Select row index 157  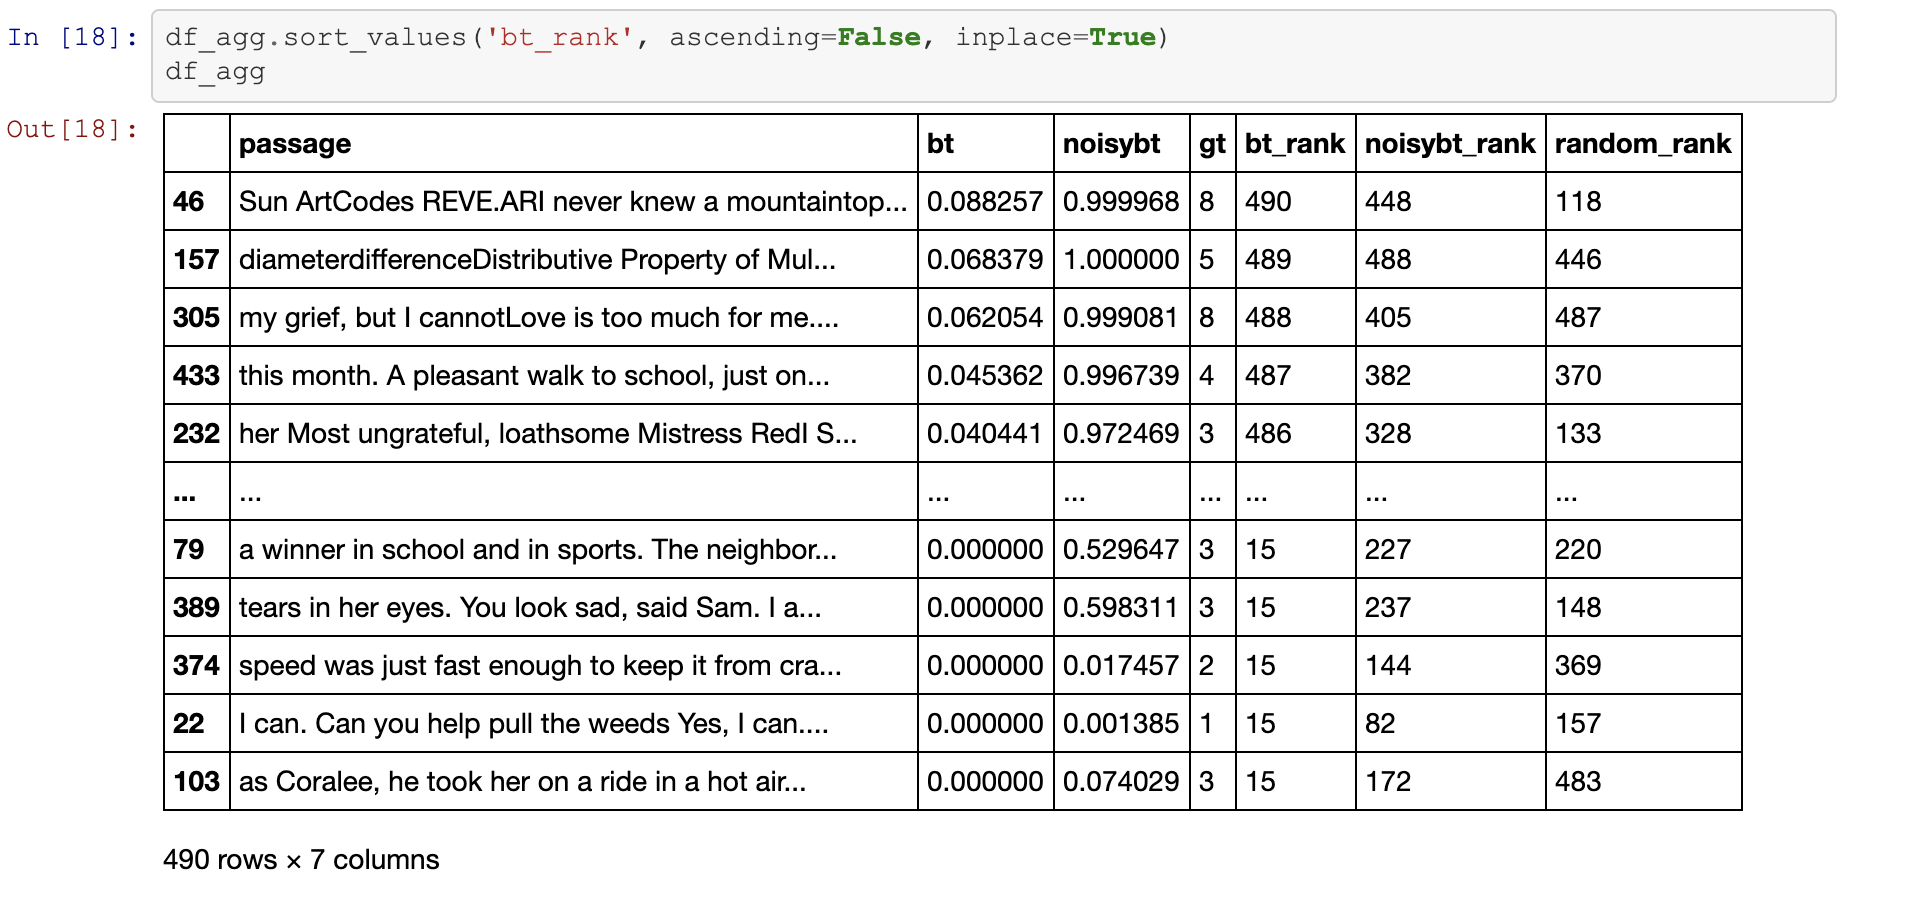click(196, 260)
